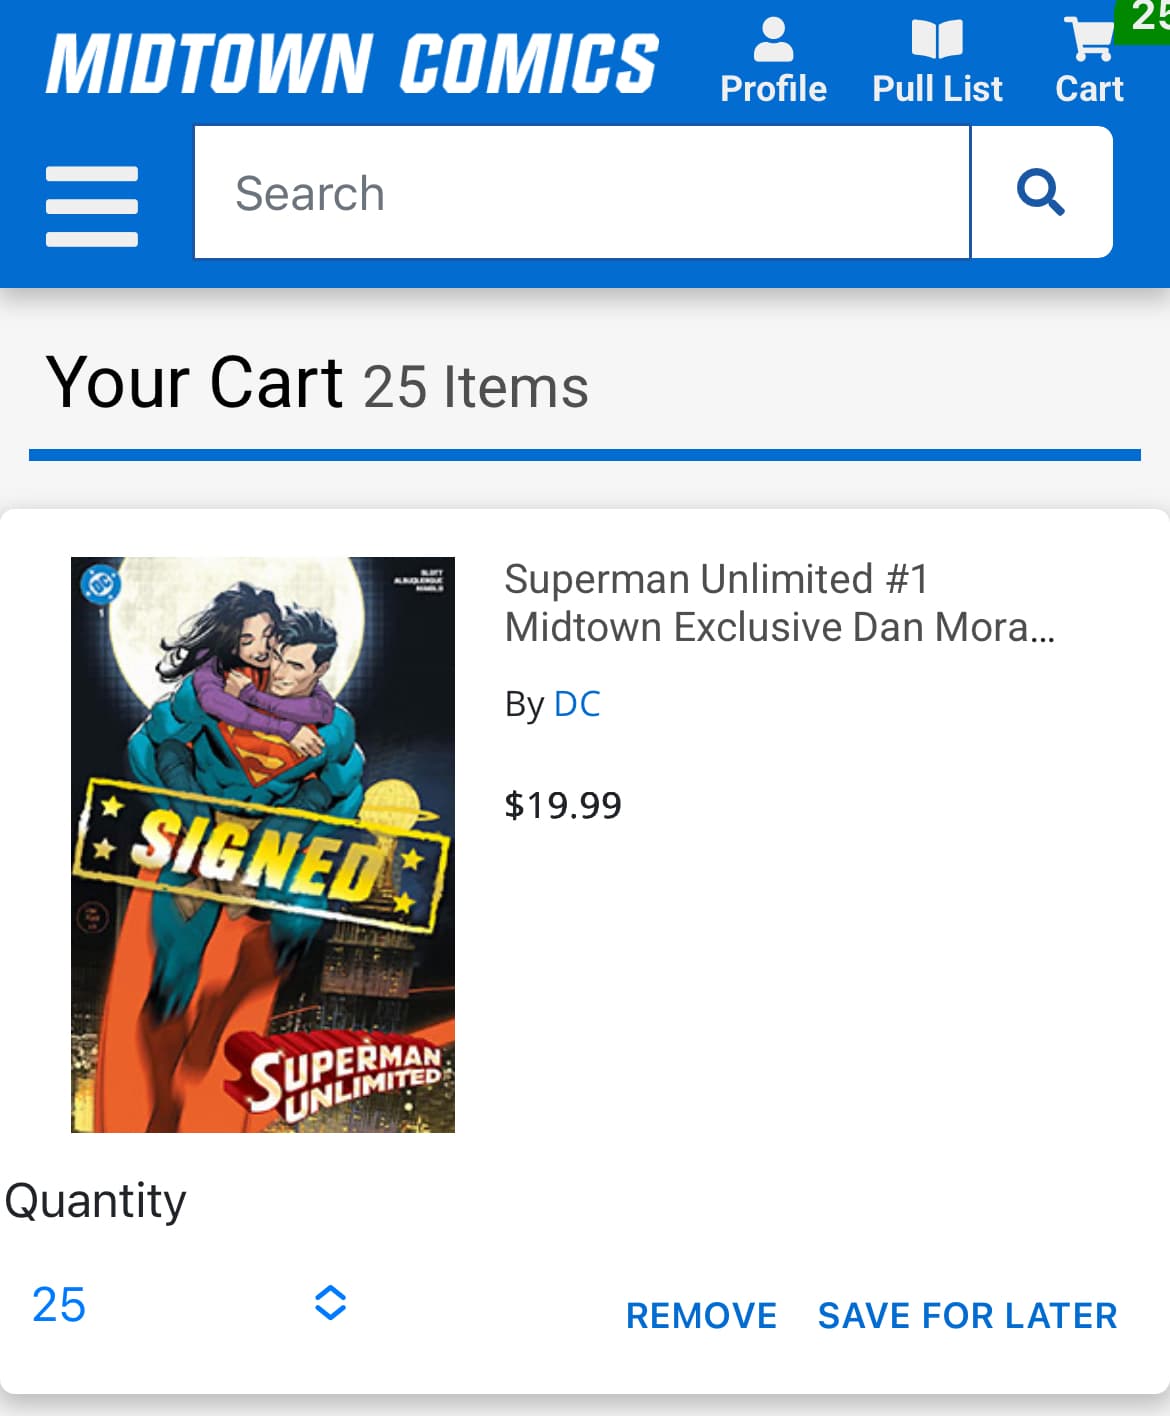Click the Your Cart heading
Viewport: 1170px width, 1416px height.
[x=196, y=383]
